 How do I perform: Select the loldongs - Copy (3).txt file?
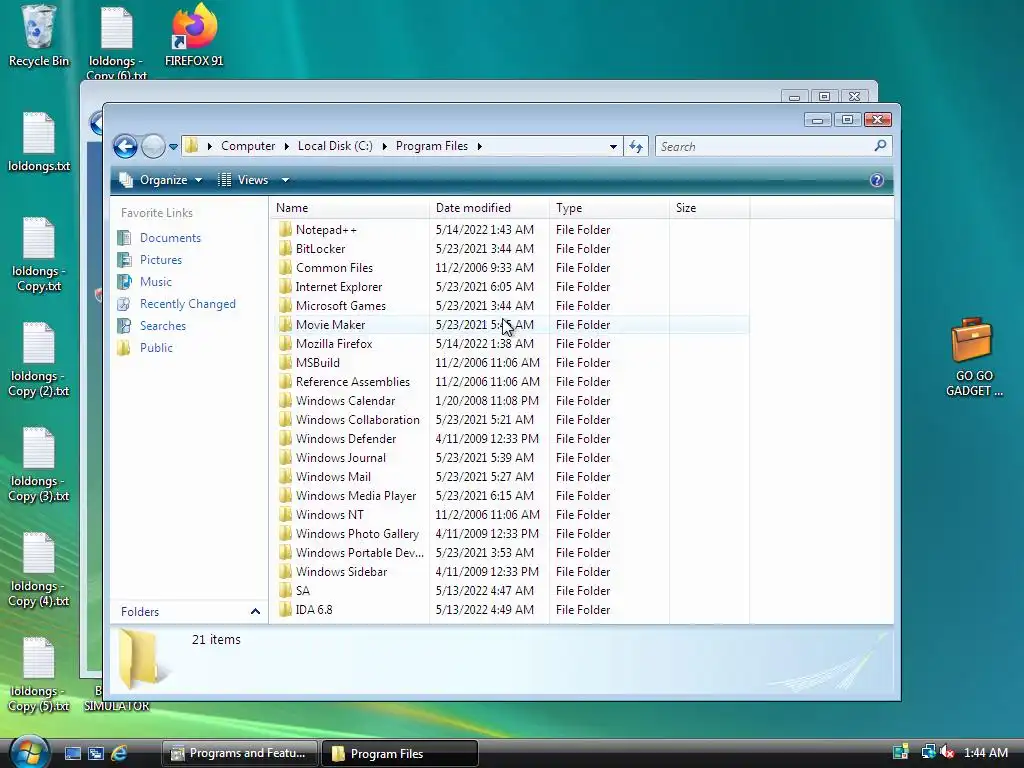pyautogui.click(x=39, y=464)
